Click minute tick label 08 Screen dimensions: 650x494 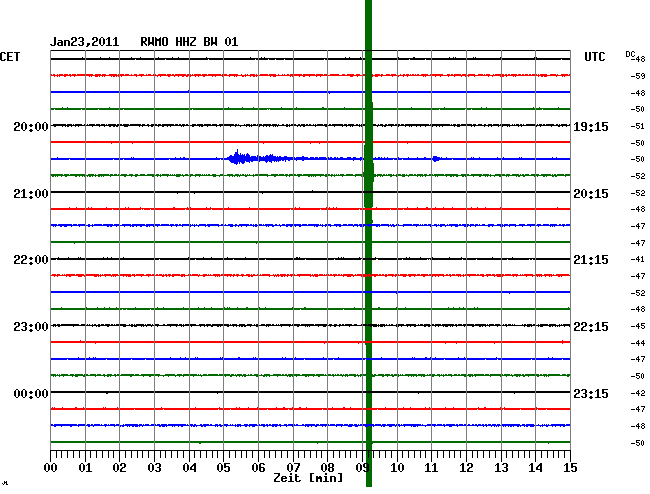(327, 468)
